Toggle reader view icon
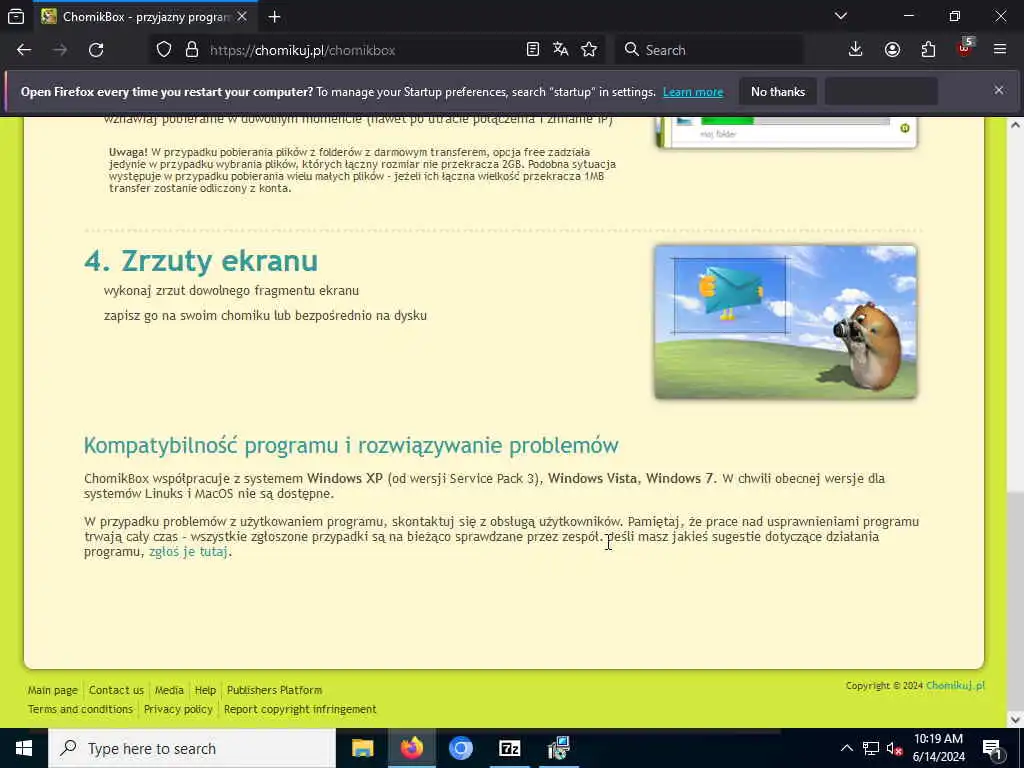 tap(533, 50)
